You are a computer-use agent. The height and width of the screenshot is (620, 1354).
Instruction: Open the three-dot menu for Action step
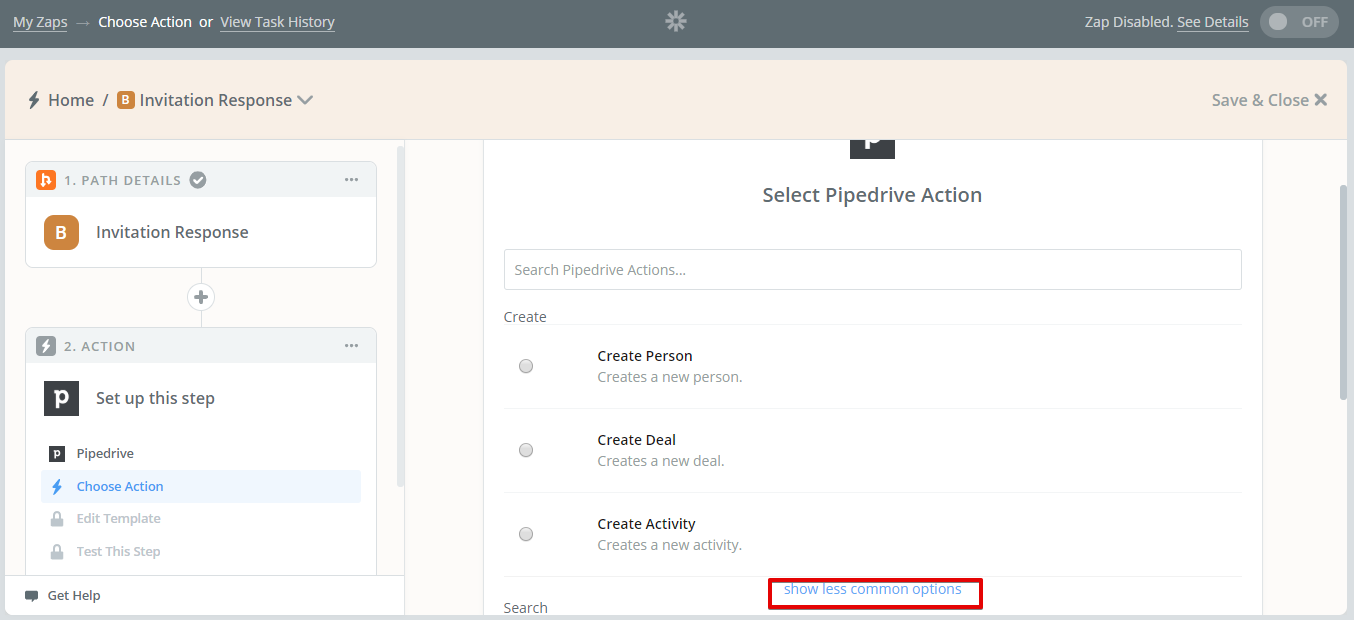pyautogui.click(x=351, y=346)
